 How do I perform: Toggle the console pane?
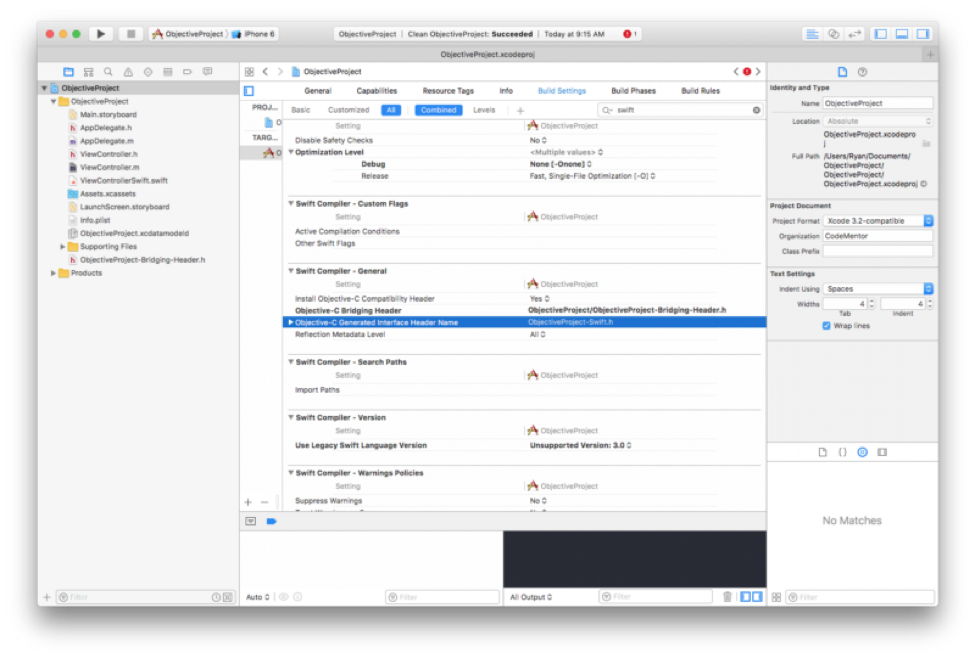click(x=757, y=597)
